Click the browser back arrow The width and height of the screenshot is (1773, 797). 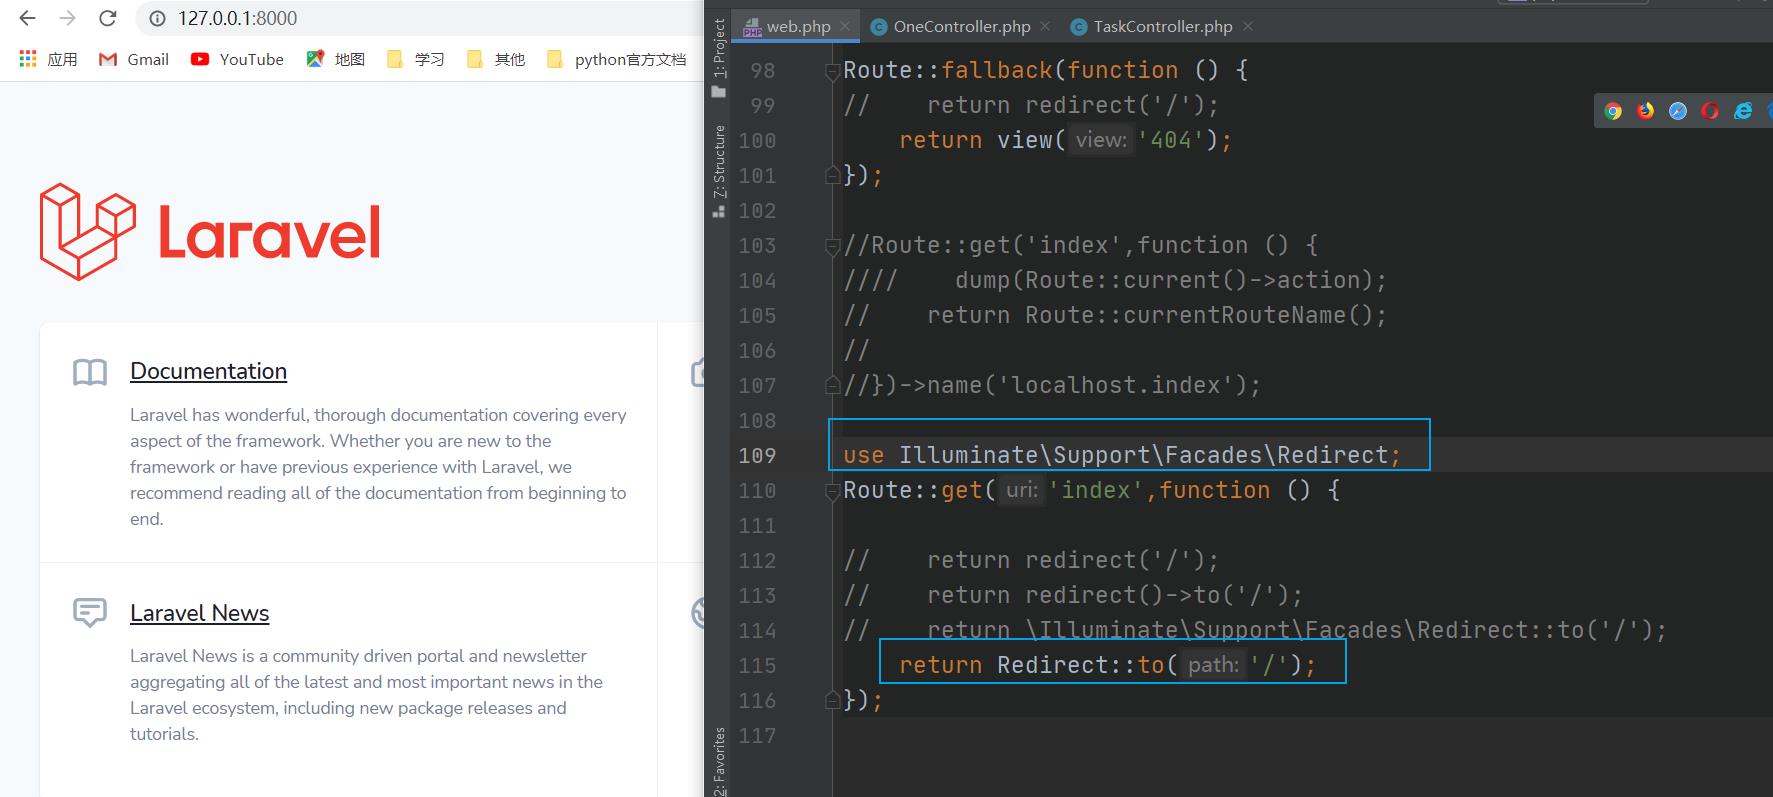click(28, 18)
